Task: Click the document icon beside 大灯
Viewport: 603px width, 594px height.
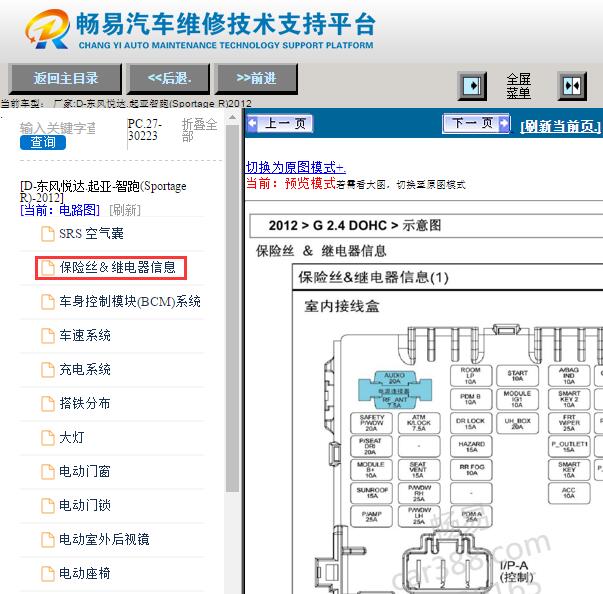Action: [x=48, y=437]
